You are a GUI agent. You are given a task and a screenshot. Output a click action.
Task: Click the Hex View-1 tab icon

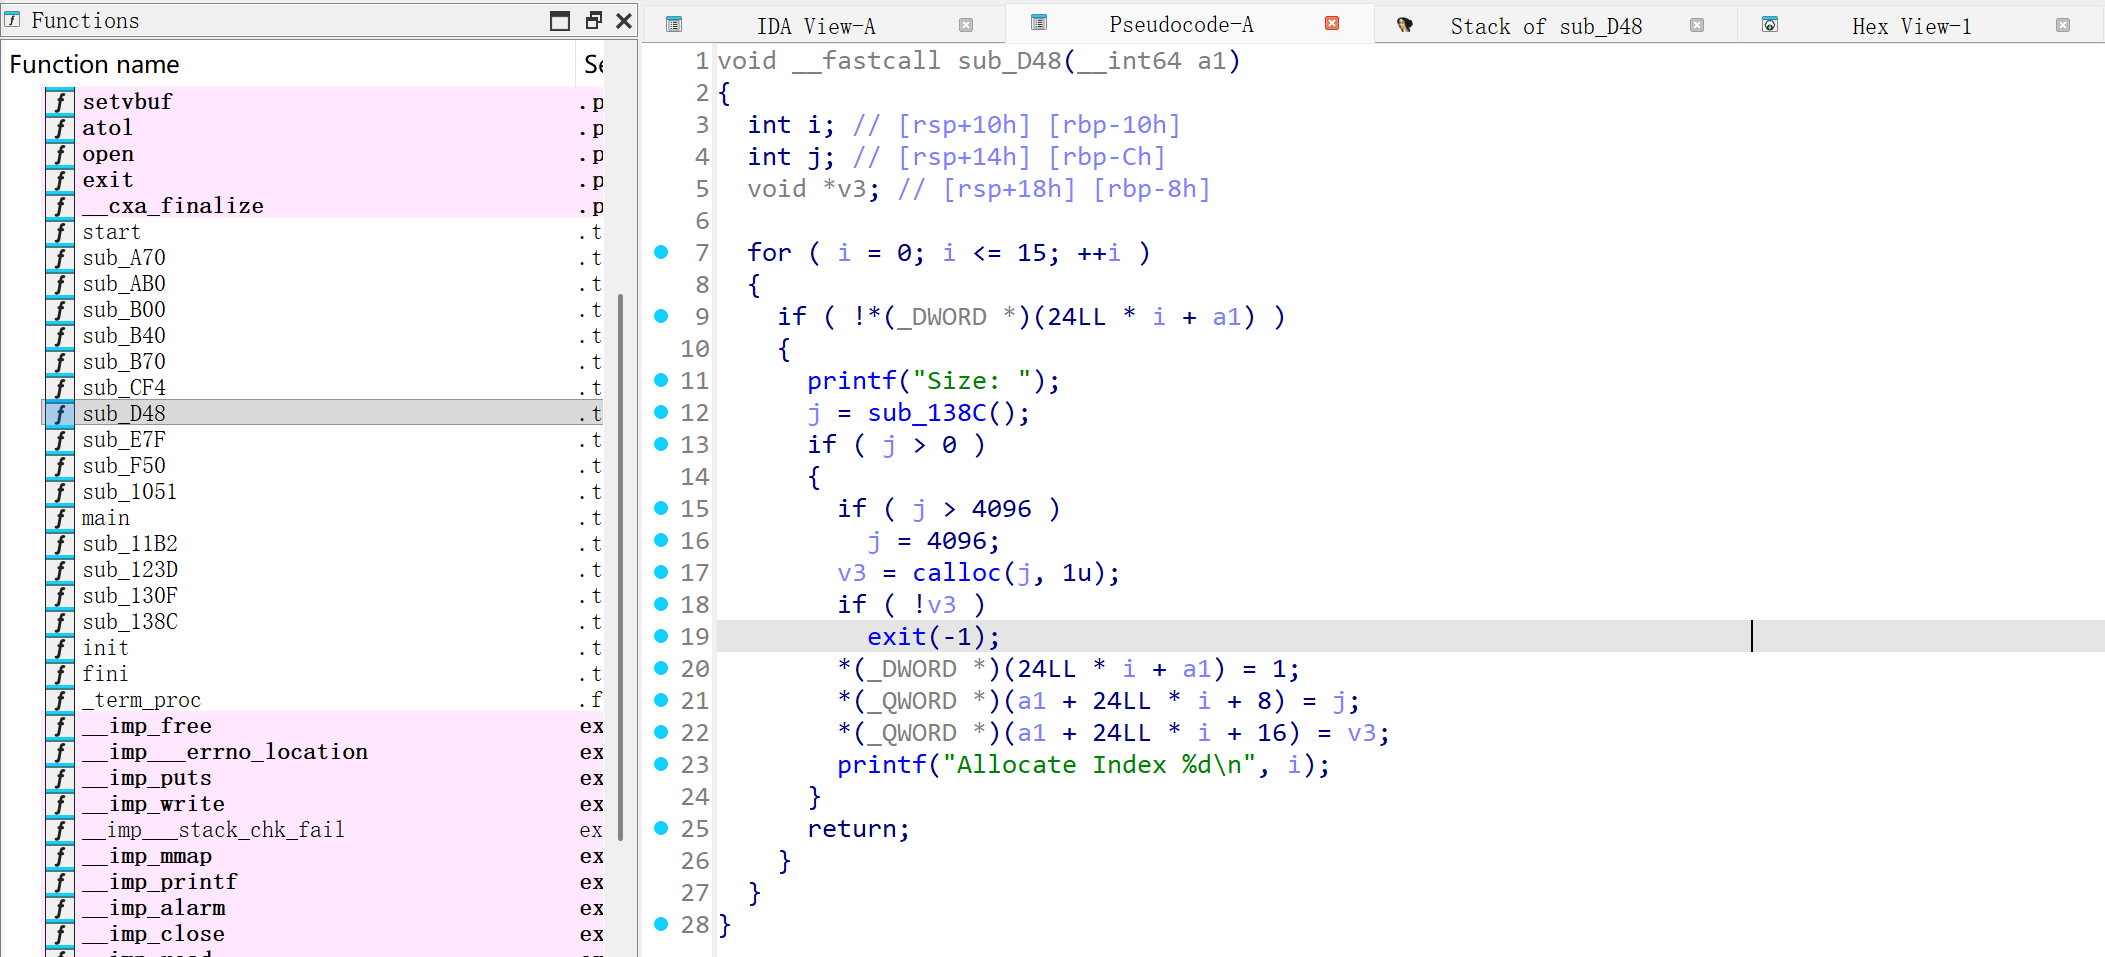pos(1770,24)
